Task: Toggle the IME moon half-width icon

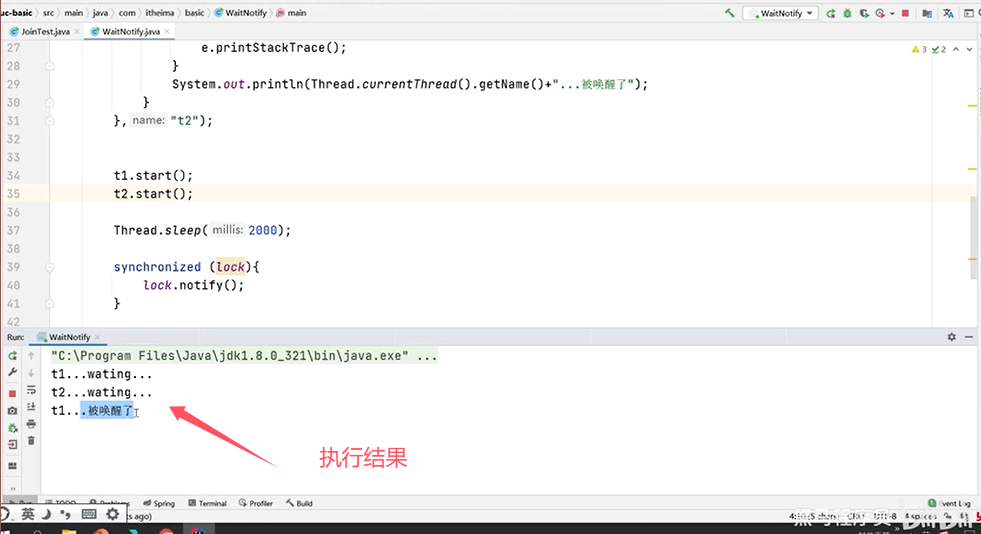Action: point(46,514)
